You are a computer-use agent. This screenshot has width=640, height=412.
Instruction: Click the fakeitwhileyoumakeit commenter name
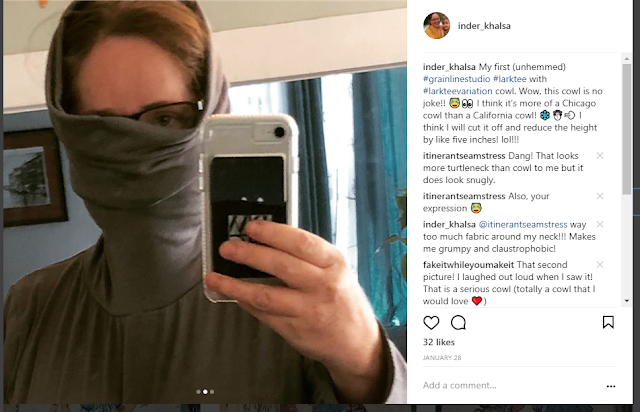pyautogui.click(x=469, y=265)
